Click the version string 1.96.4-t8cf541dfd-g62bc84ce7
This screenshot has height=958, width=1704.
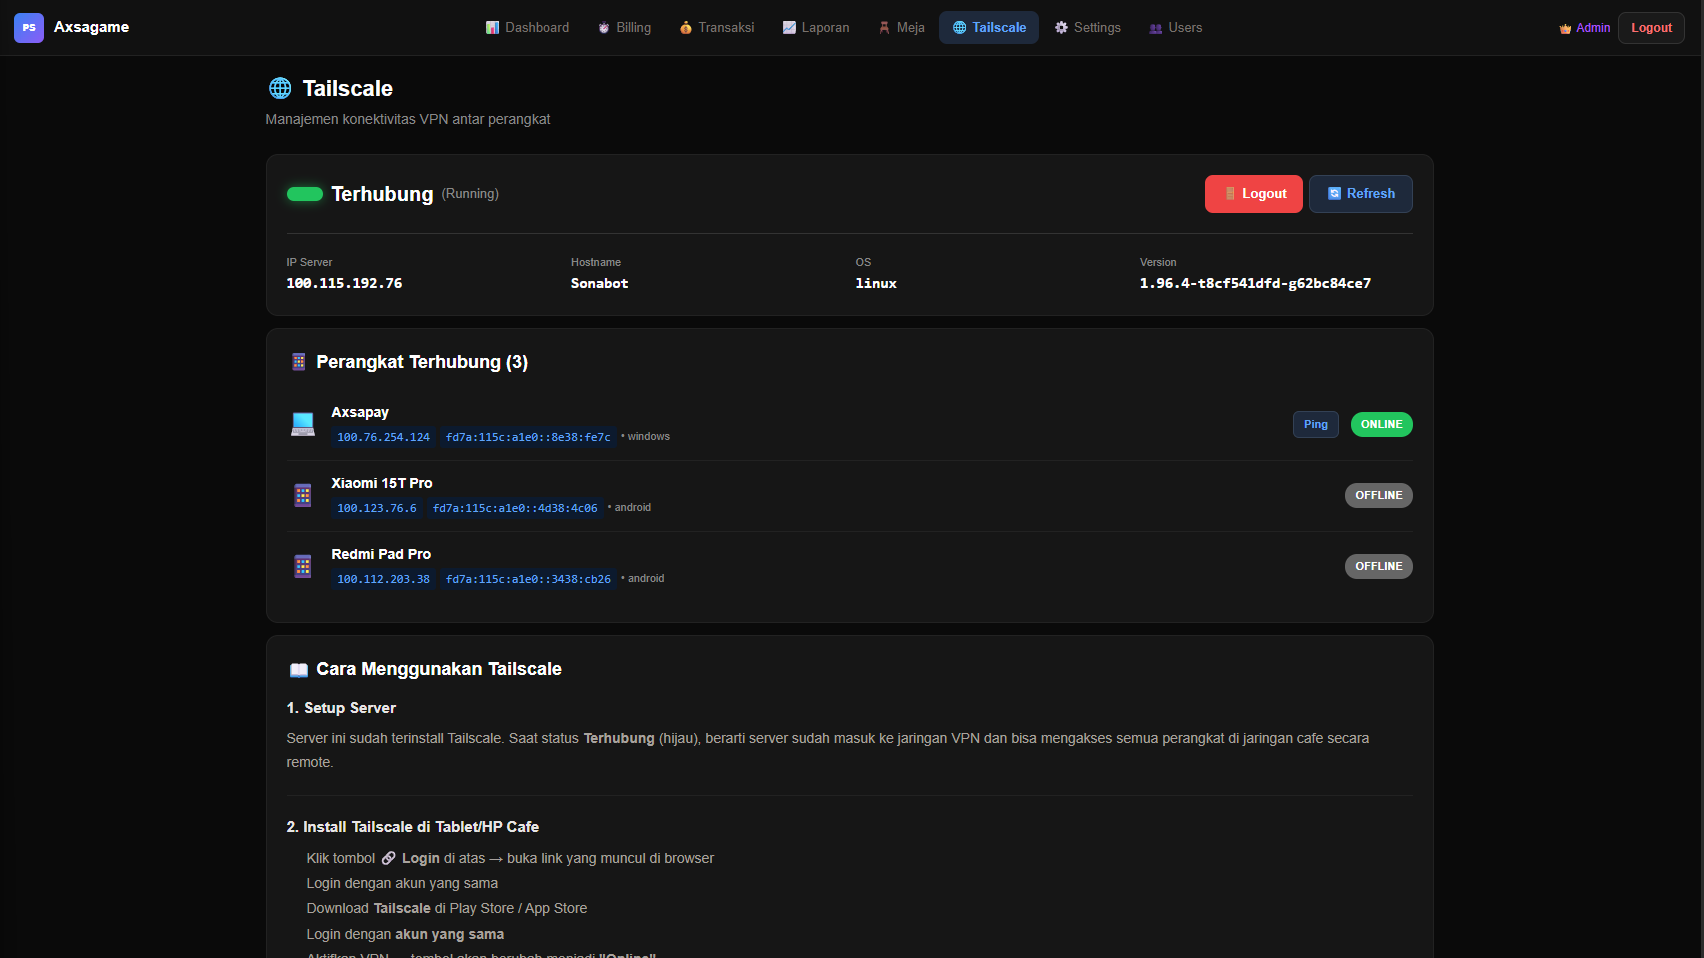pos(1255,284)
